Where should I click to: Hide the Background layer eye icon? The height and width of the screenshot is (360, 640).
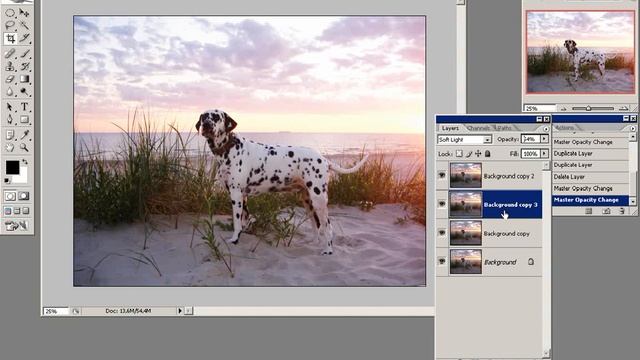[442, 261]
